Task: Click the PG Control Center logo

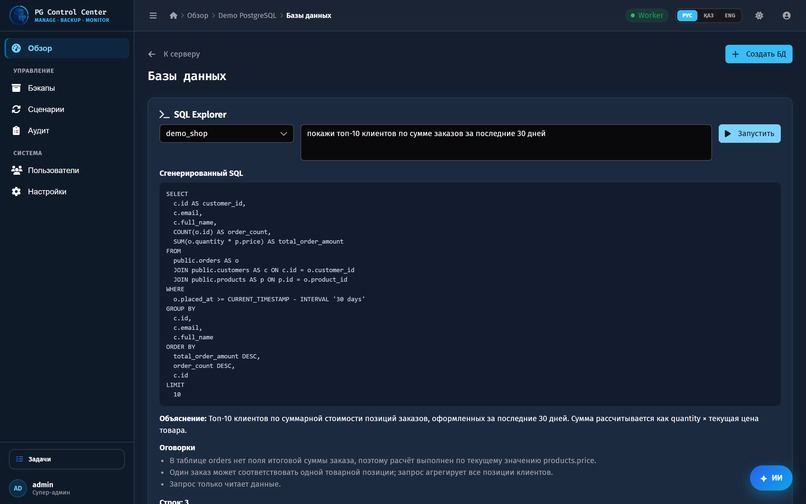Action: coord(19,15)
